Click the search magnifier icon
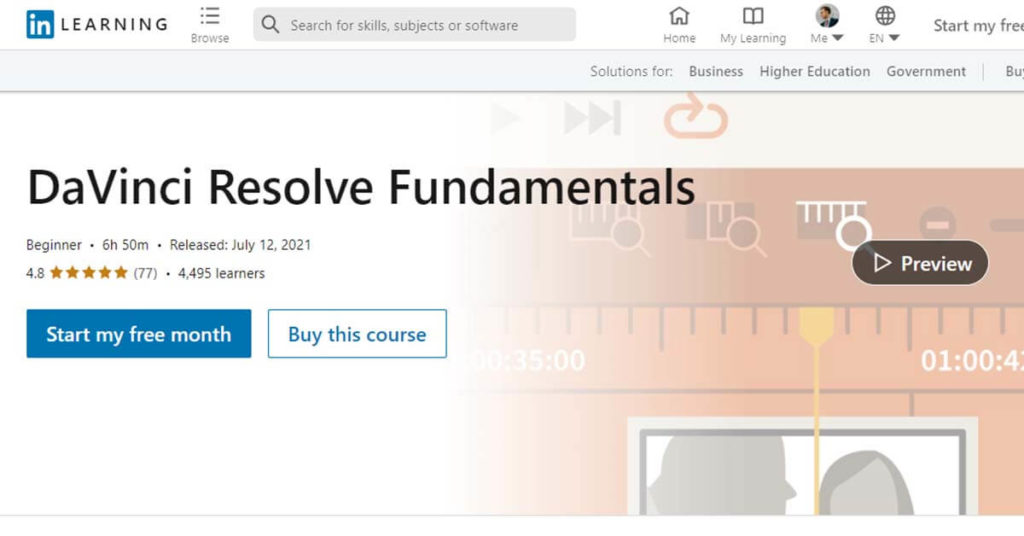The height and width of the screenshot is (536, 1024). pos(270,25)
